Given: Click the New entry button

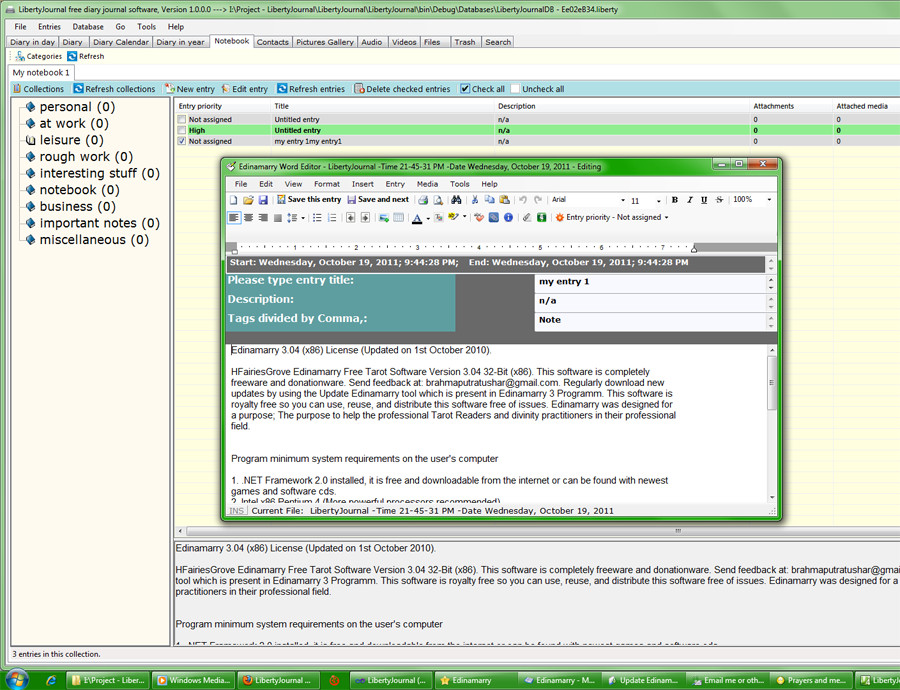Looking at the screenshot, I should click(x=190, y=89).
